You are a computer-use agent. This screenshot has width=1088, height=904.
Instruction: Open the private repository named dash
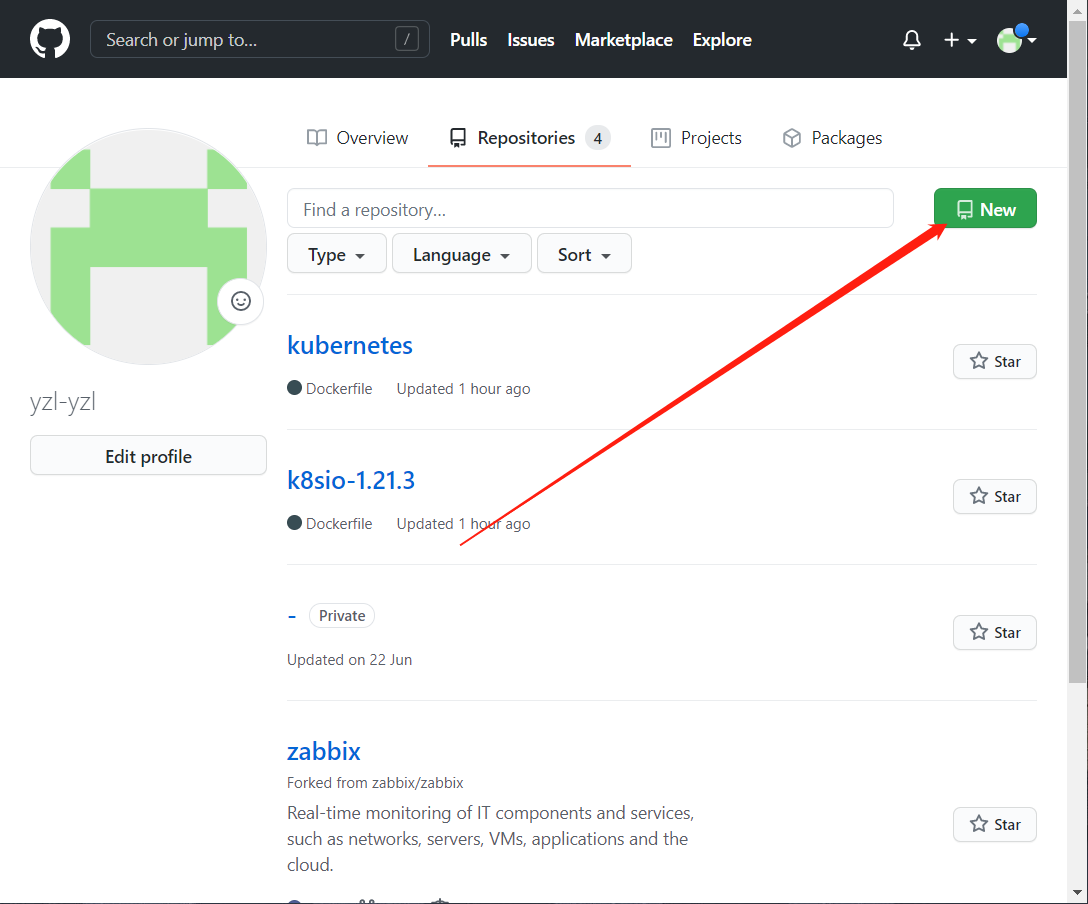(292, 616)
